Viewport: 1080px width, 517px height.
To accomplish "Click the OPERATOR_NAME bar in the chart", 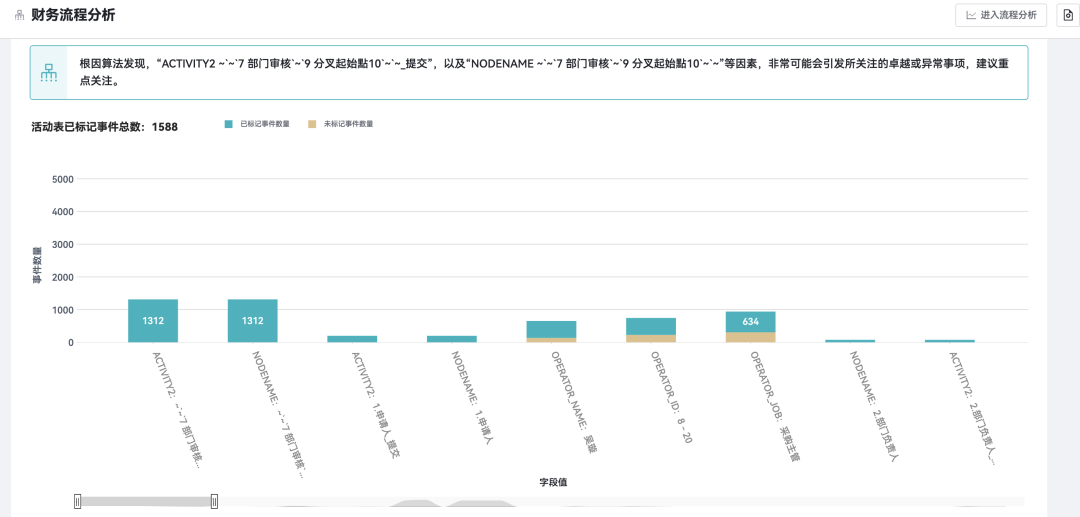I will click(551, 329).
